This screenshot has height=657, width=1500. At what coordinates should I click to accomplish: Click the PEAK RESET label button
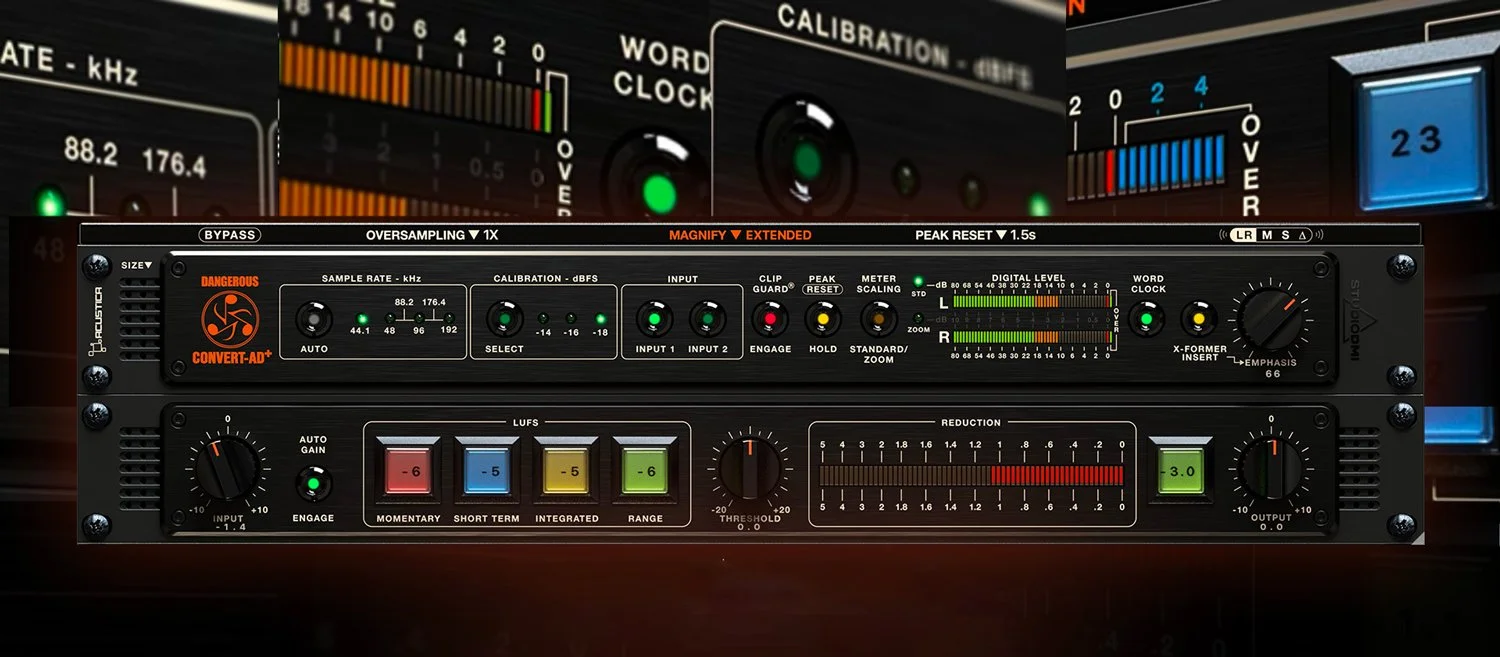pyautogui.click(x=822, y=289)
